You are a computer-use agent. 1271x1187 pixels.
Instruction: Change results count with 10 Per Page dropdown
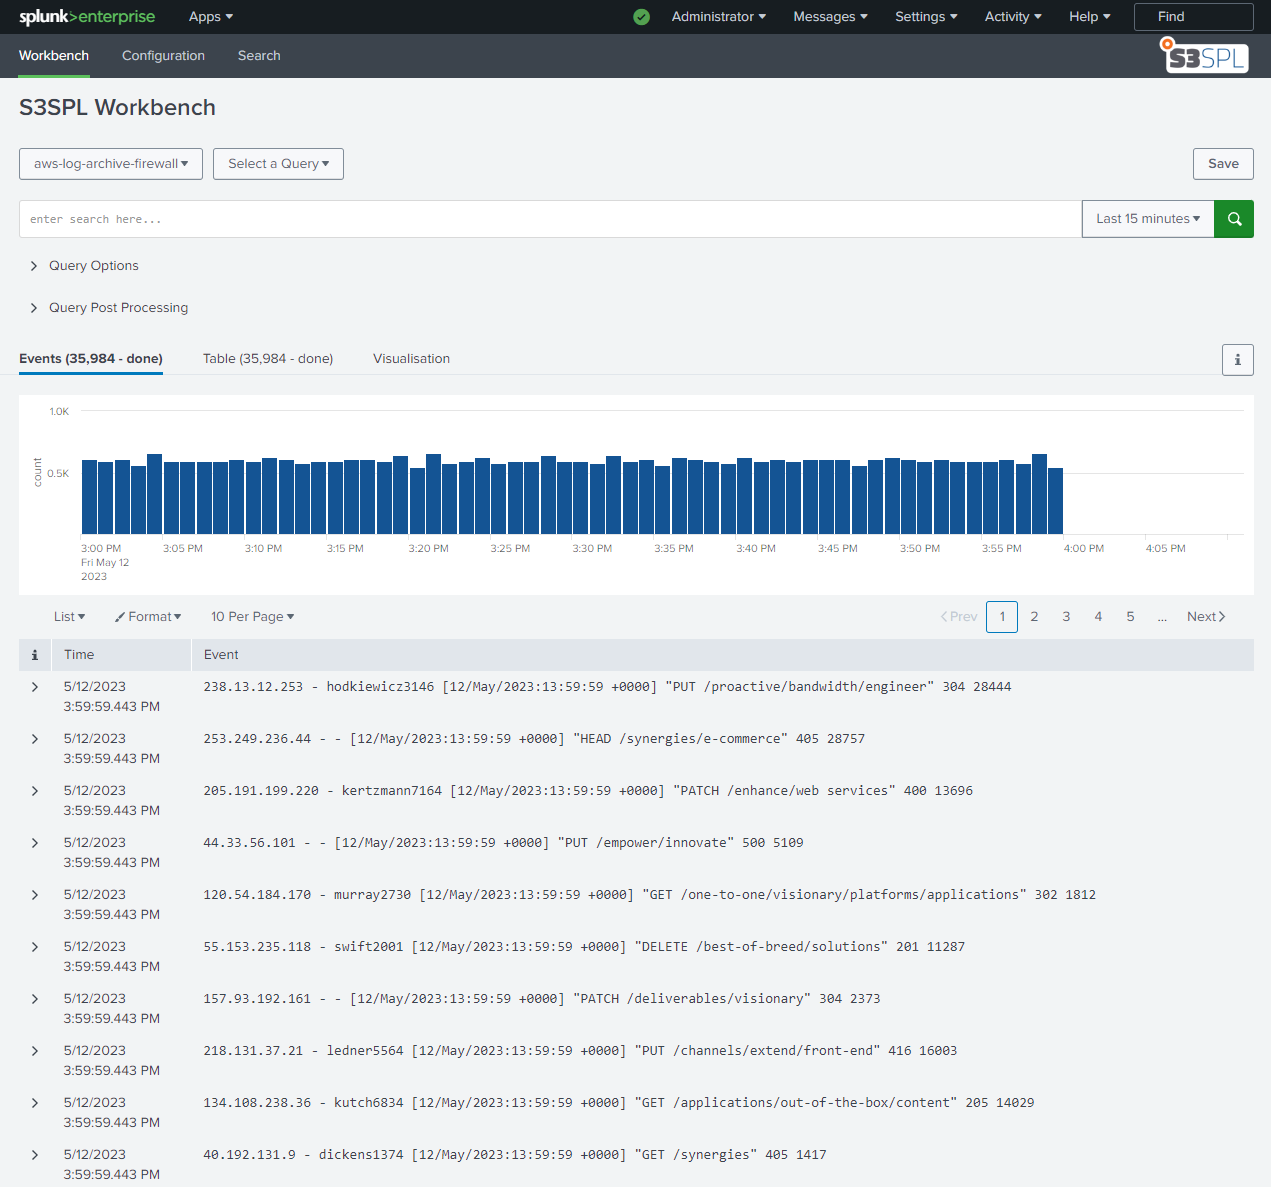(252, 616)
